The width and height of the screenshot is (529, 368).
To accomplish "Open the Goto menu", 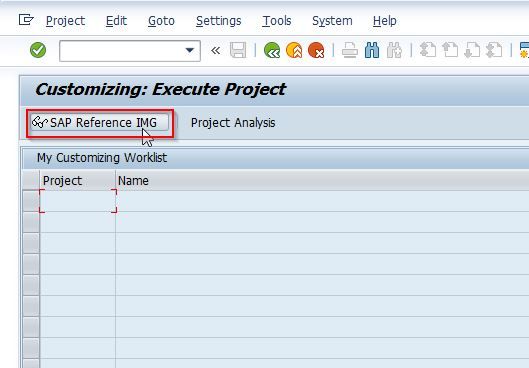I will click(161, 21).
